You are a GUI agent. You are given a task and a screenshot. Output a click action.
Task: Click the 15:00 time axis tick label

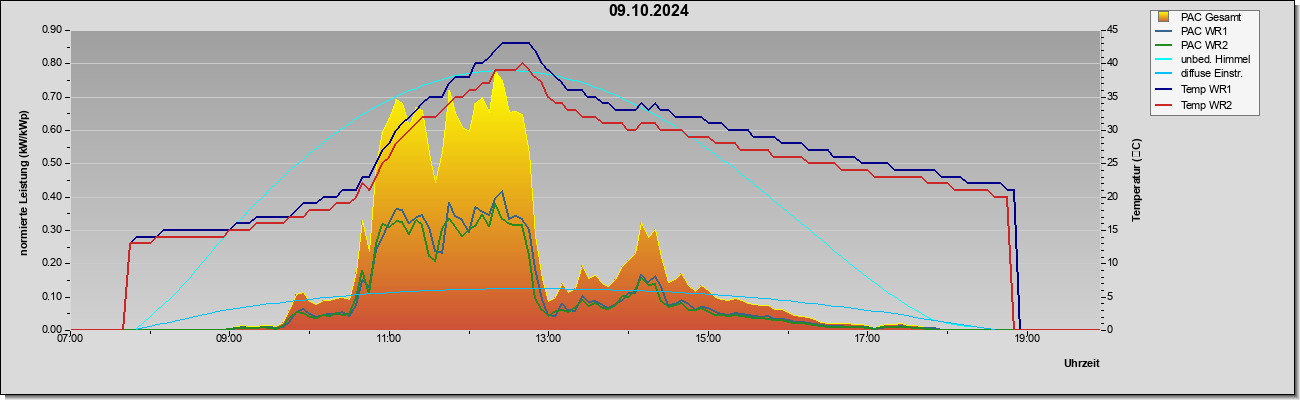point(708,339)
